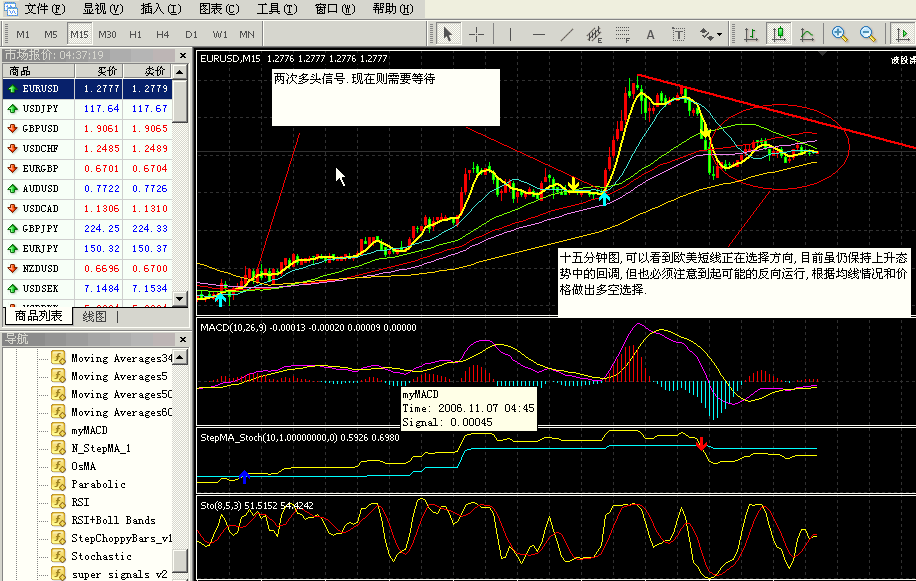Open the 图表(C) menu
The image size is (916, 581).
tap(219, 9)
